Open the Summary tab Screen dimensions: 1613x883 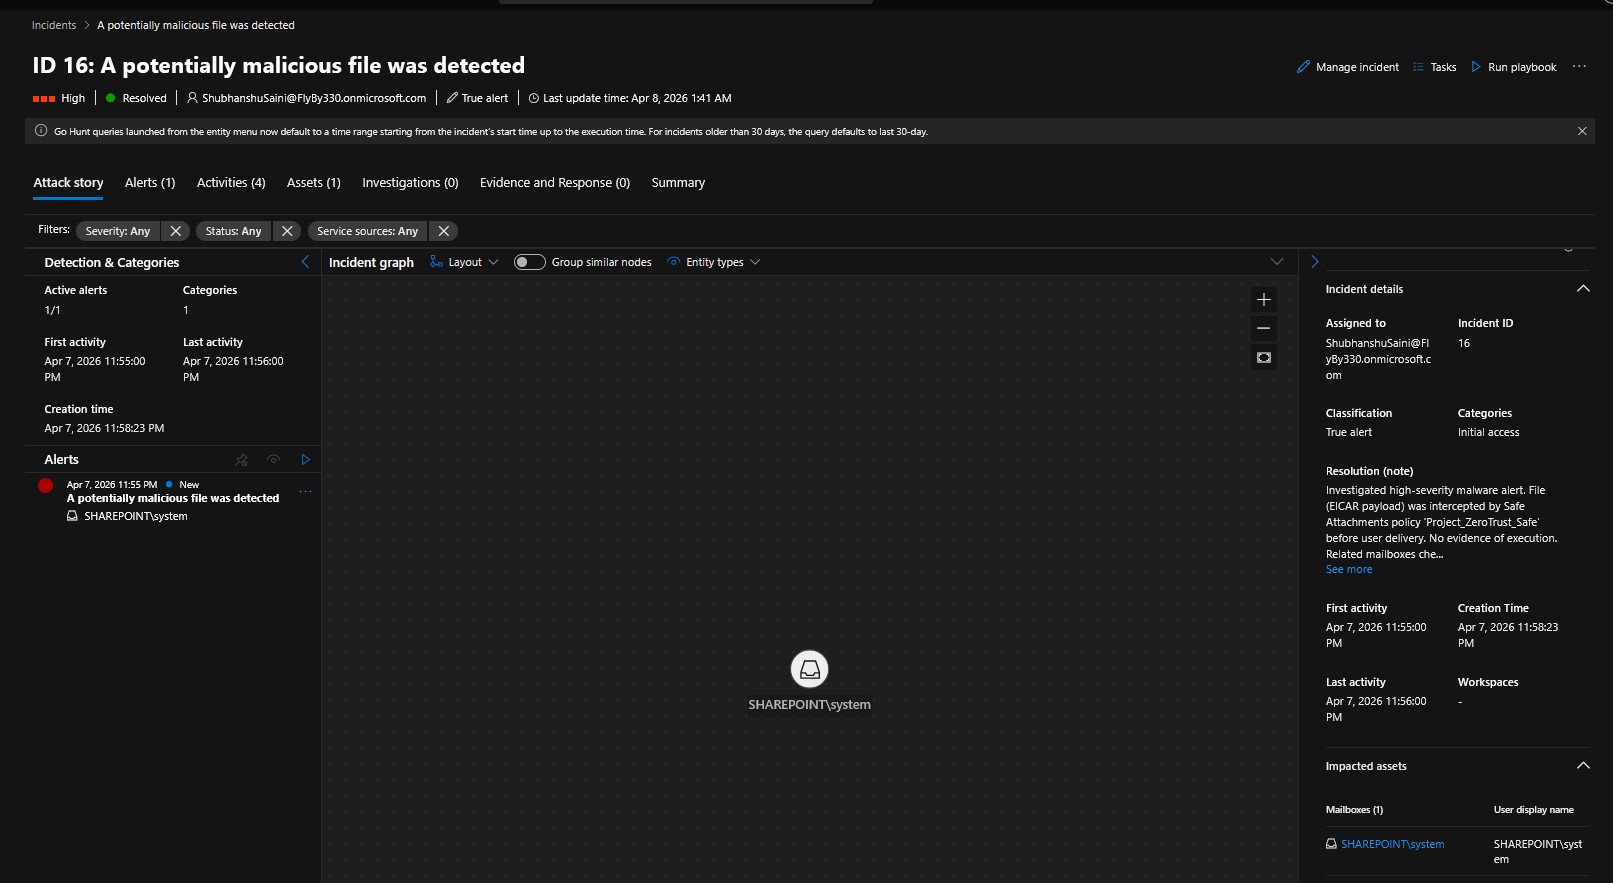tap(678, 183)
